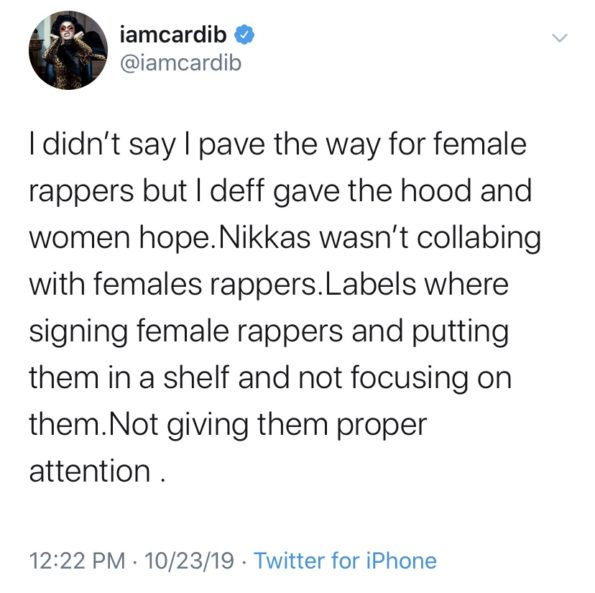Click the word "focusing" in the tweet
595x593 pixels.
tap(410, 379)
